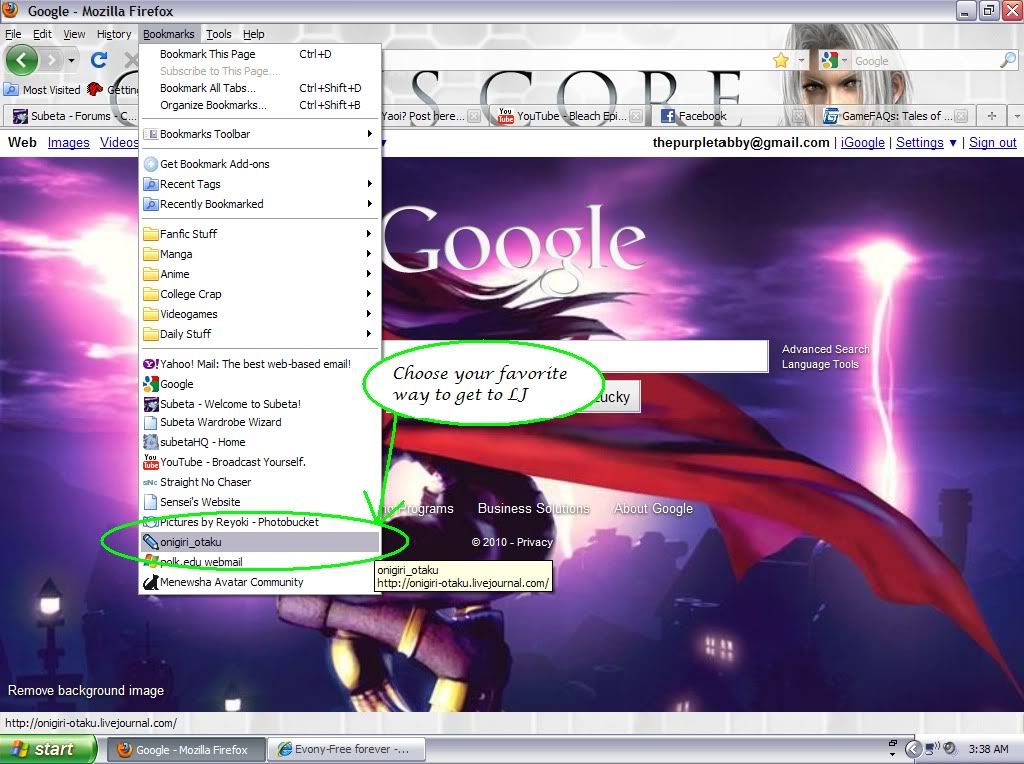This screenshot has height=764, width=1024.
Task: Open the Settings dropdown arrow on Google
Action: click(953, 143)
